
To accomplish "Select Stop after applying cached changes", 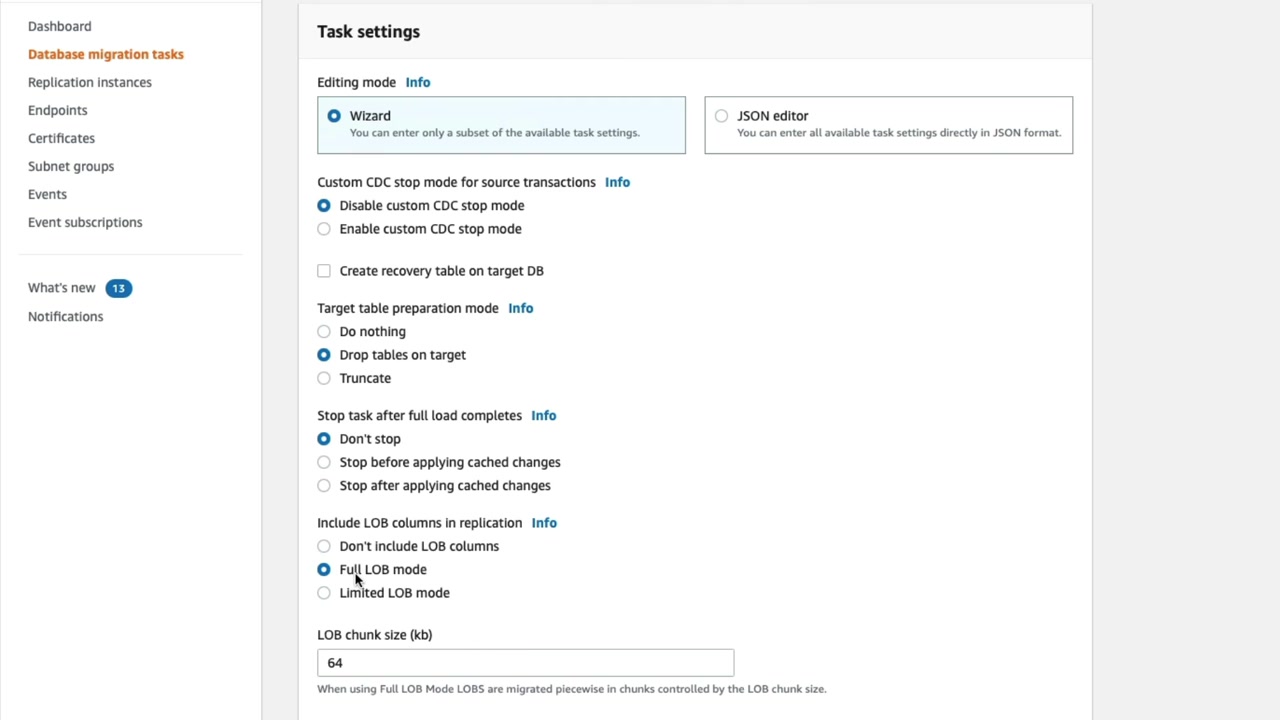I will click(x=324, y=486).
